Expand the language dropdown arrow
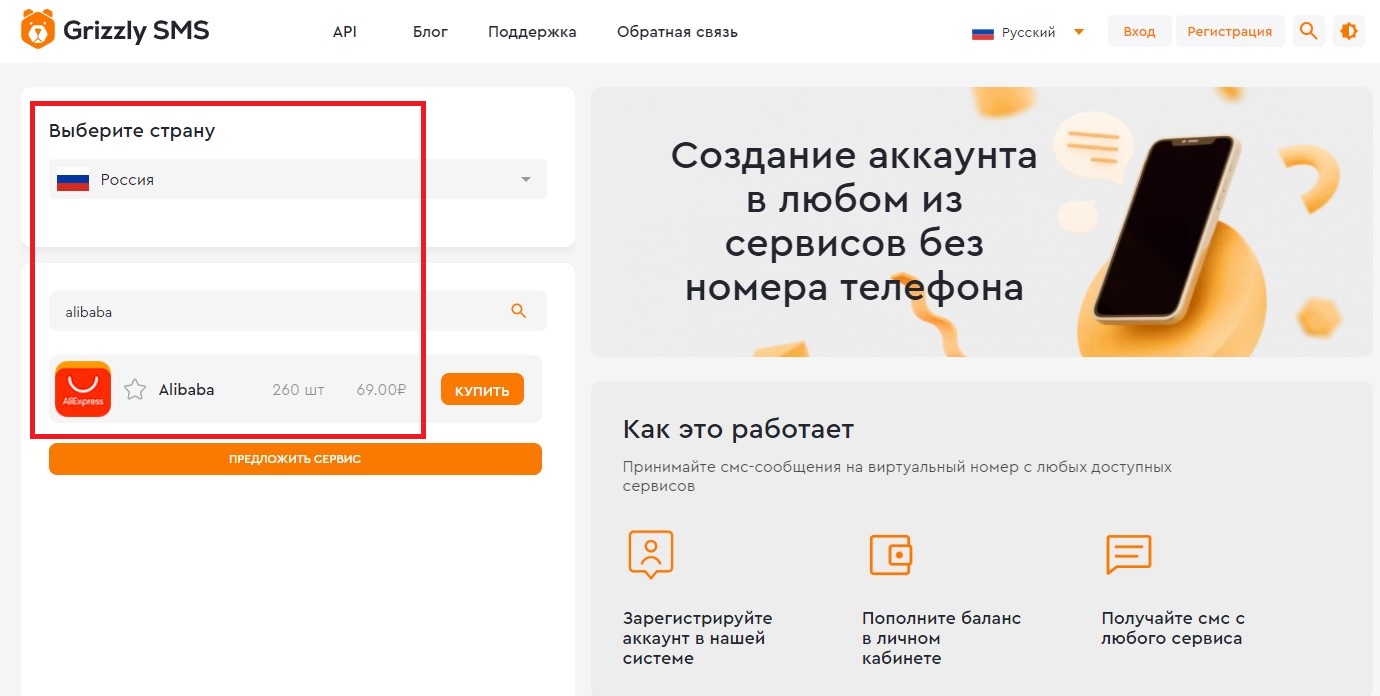Screen dimensions: 1380x696 1079,32
